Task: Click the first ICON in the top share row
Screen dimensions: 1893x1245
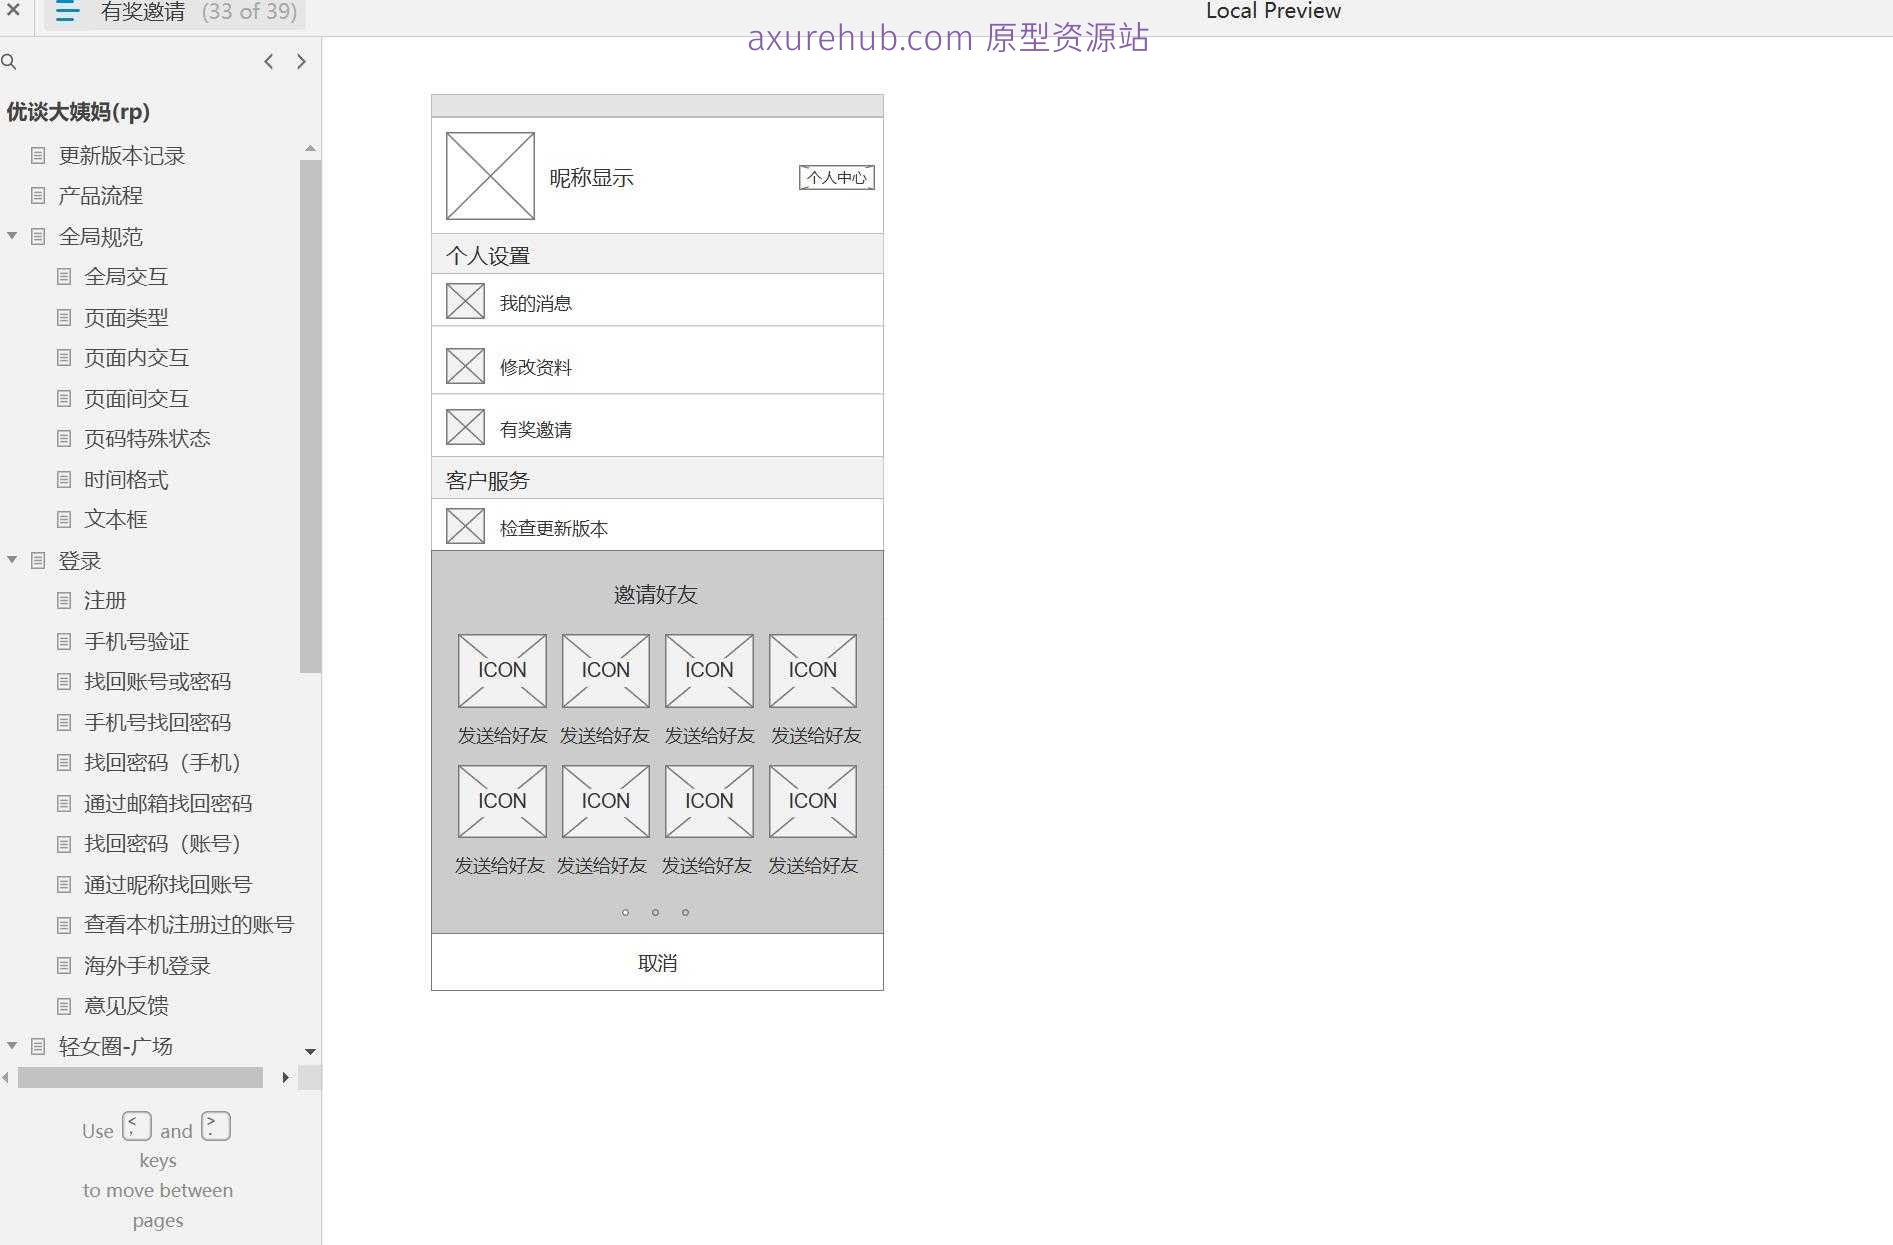Action: (502, 670)
